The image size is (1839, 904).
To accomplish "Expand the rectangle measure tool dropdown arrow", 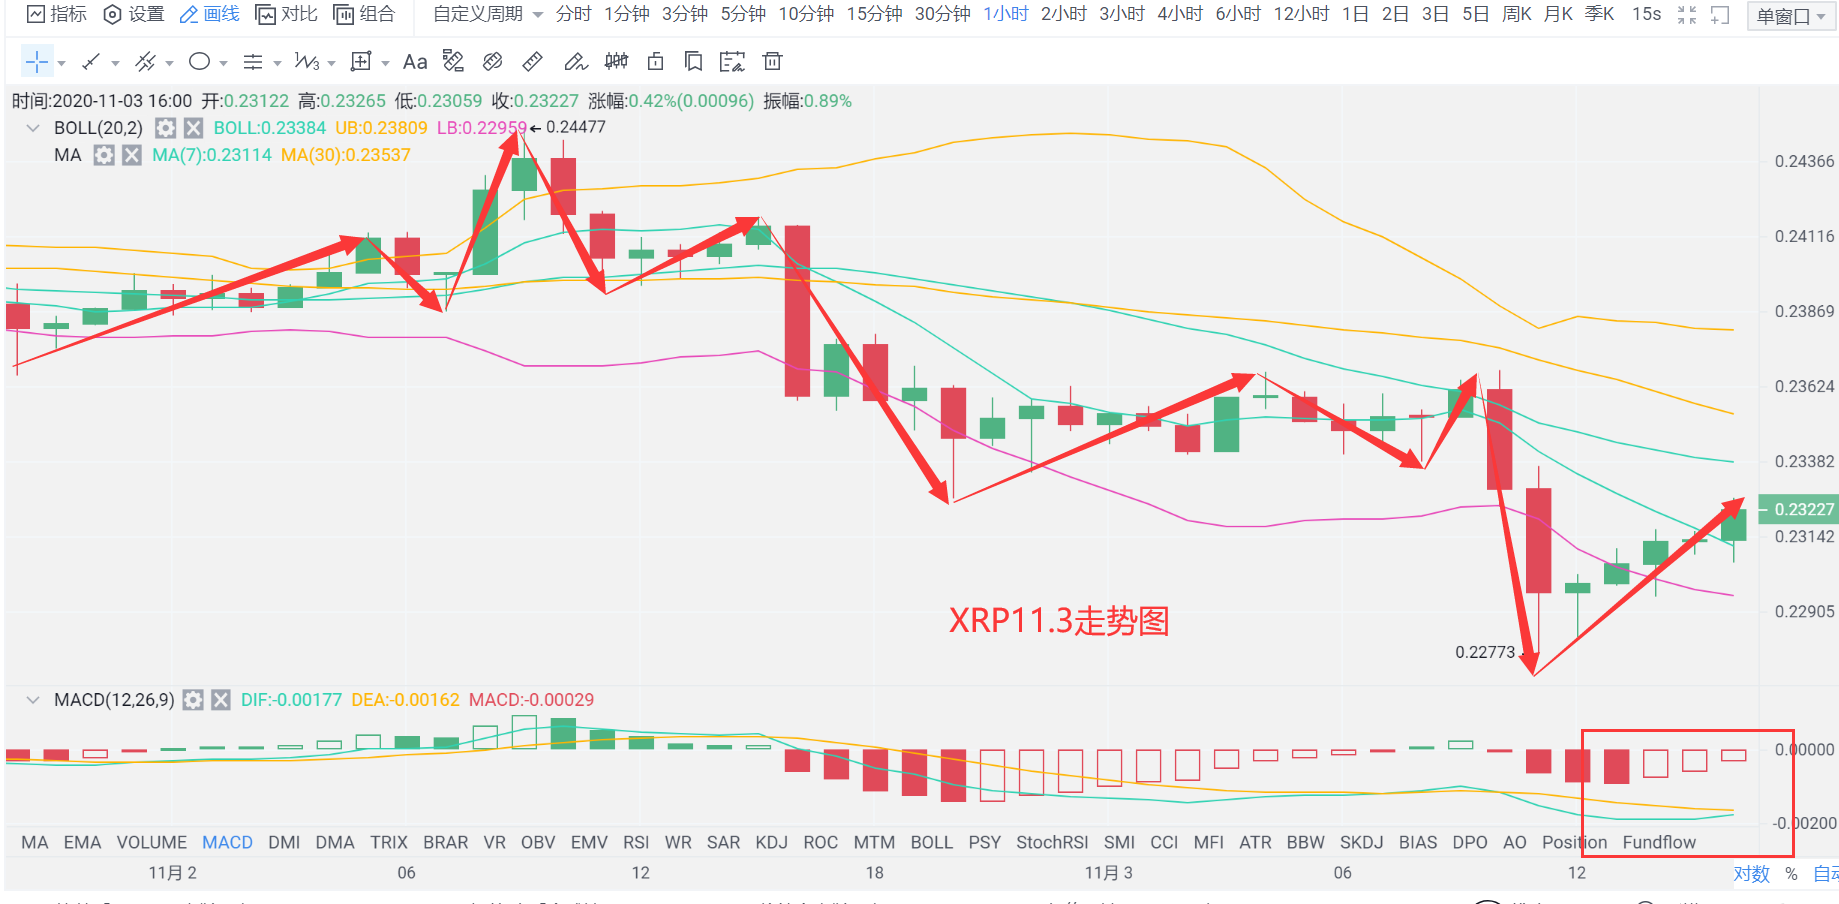I will (x=385, y=63).
